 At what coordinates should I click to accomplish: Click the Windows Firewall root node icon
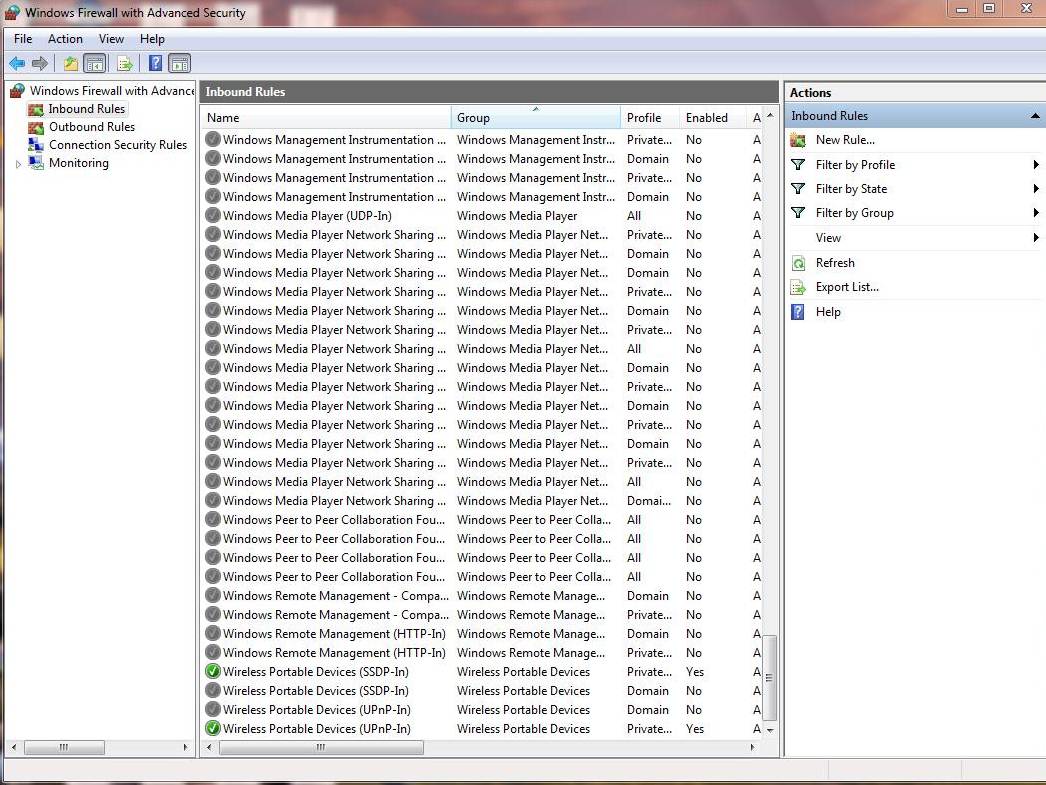click(17, 91)
